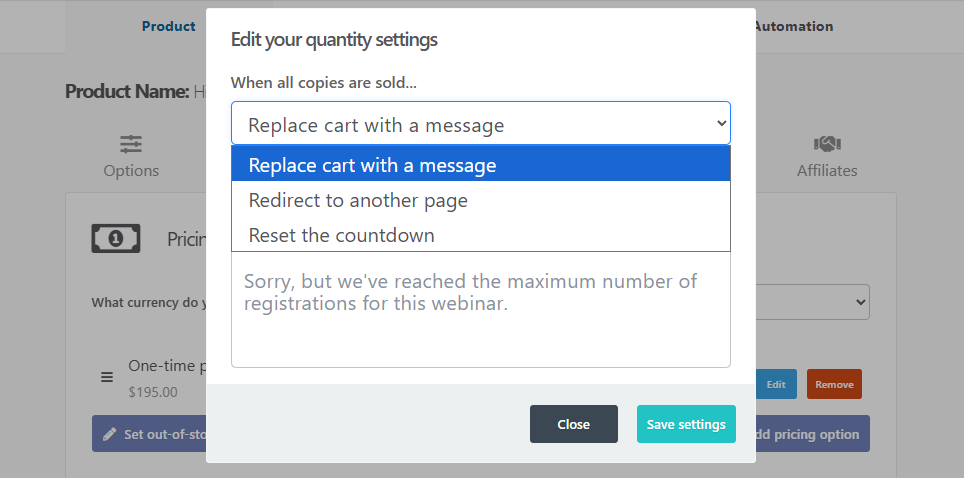
Task: Click the Pricing dollar bill icon
Action: tap(115, 238)
